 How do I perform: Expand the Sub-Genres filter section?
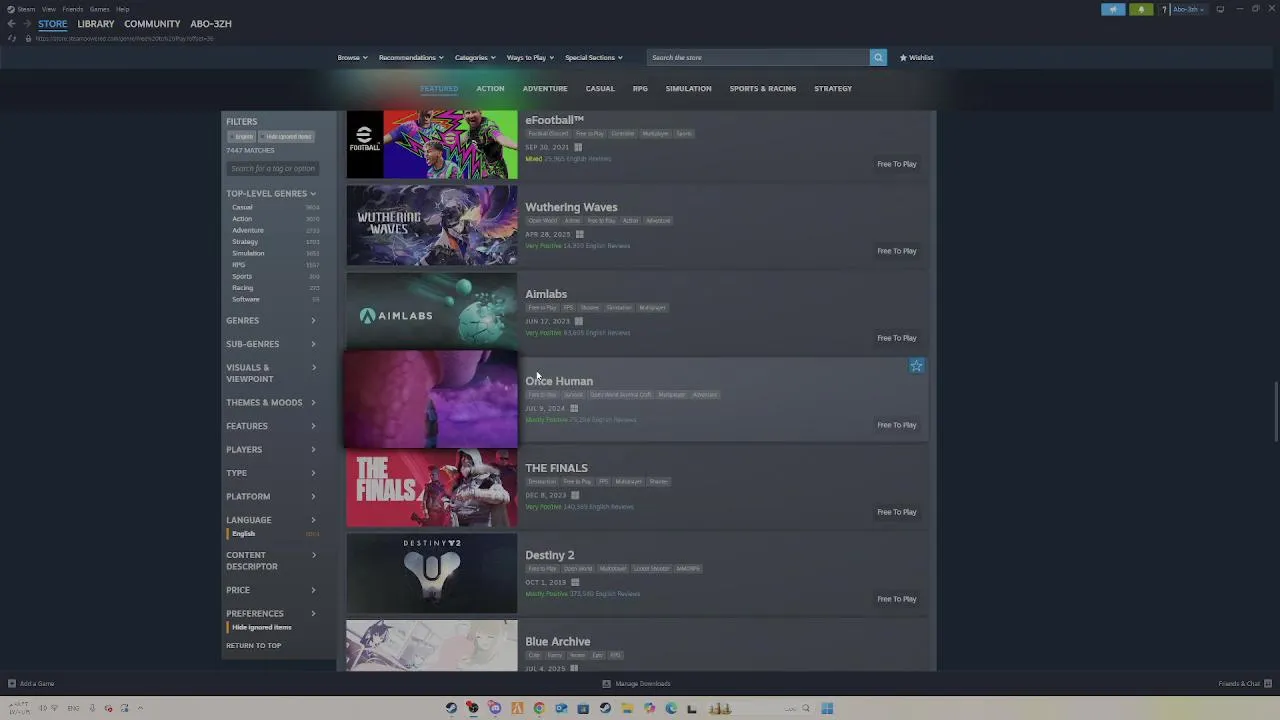click(x=271, y=344)
